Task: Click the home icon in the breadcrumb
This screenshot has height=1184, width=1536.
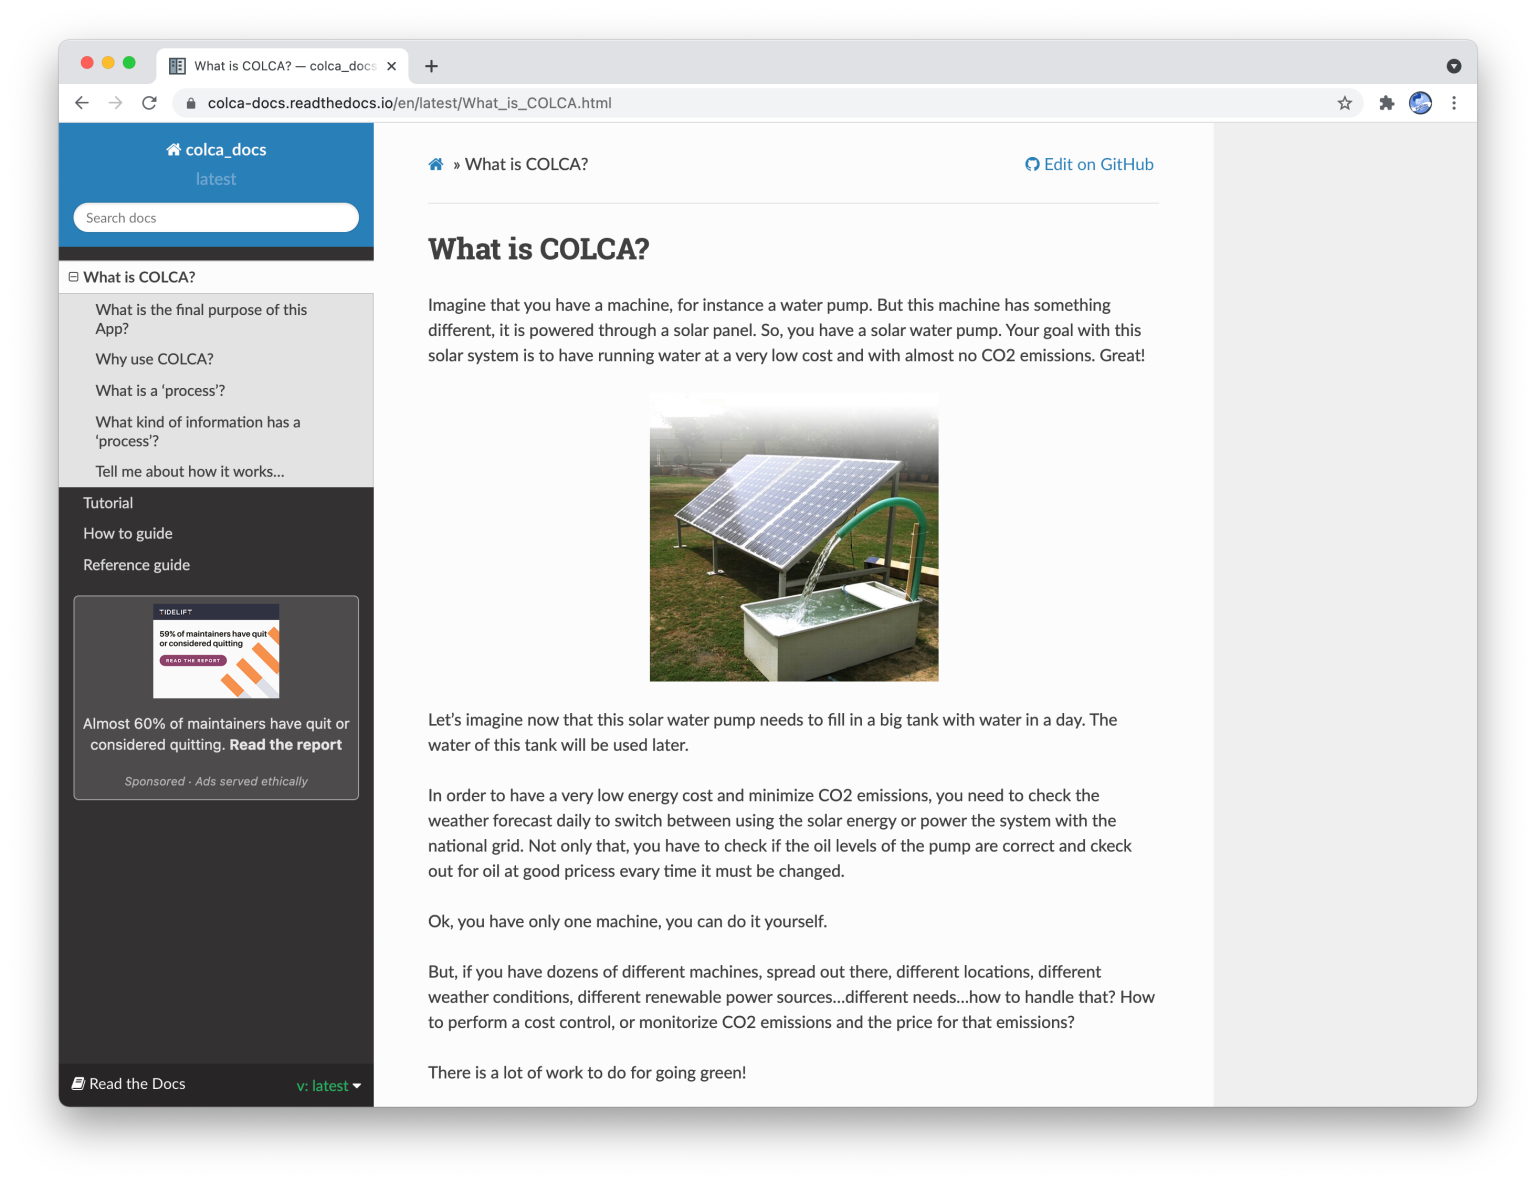Action: click(436, 165)
